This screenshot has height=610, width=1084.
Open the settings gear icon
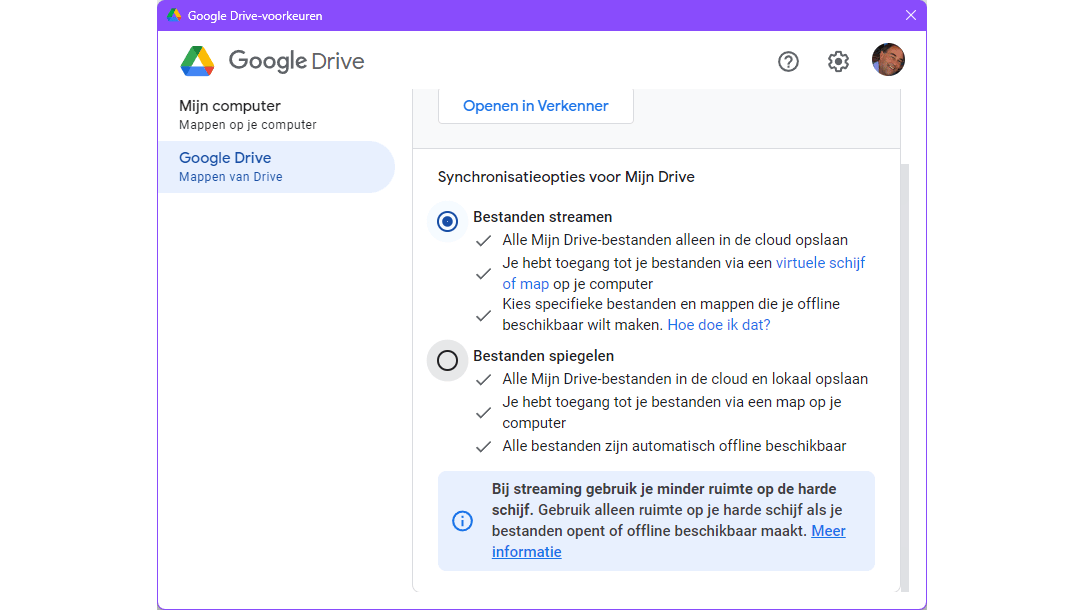point(838,61)
